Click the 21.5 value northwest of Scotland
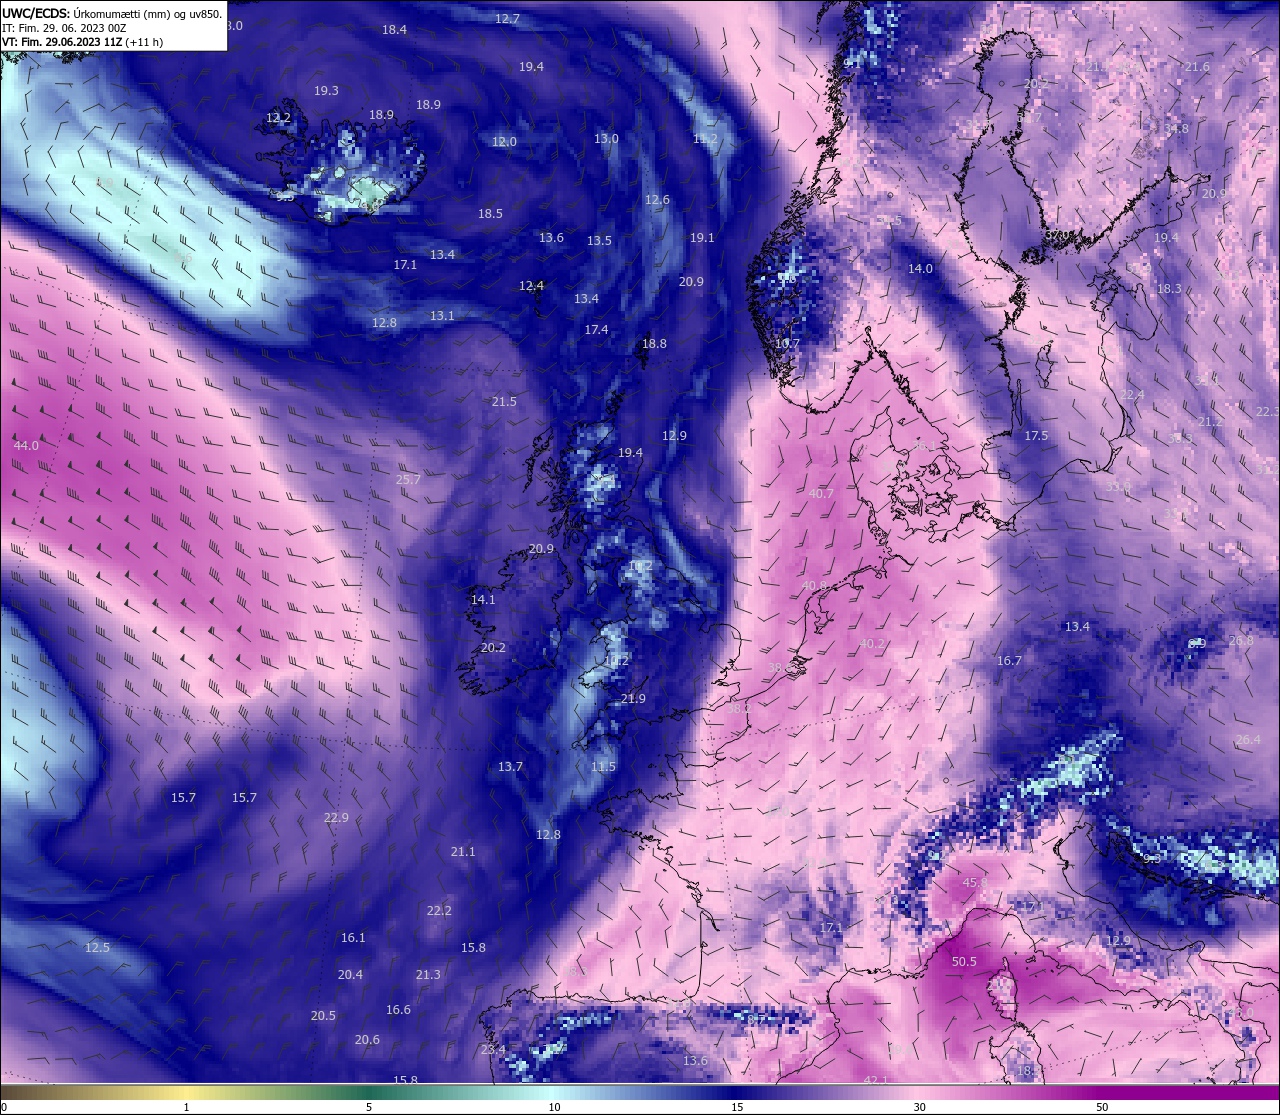 tap(504, 402)
